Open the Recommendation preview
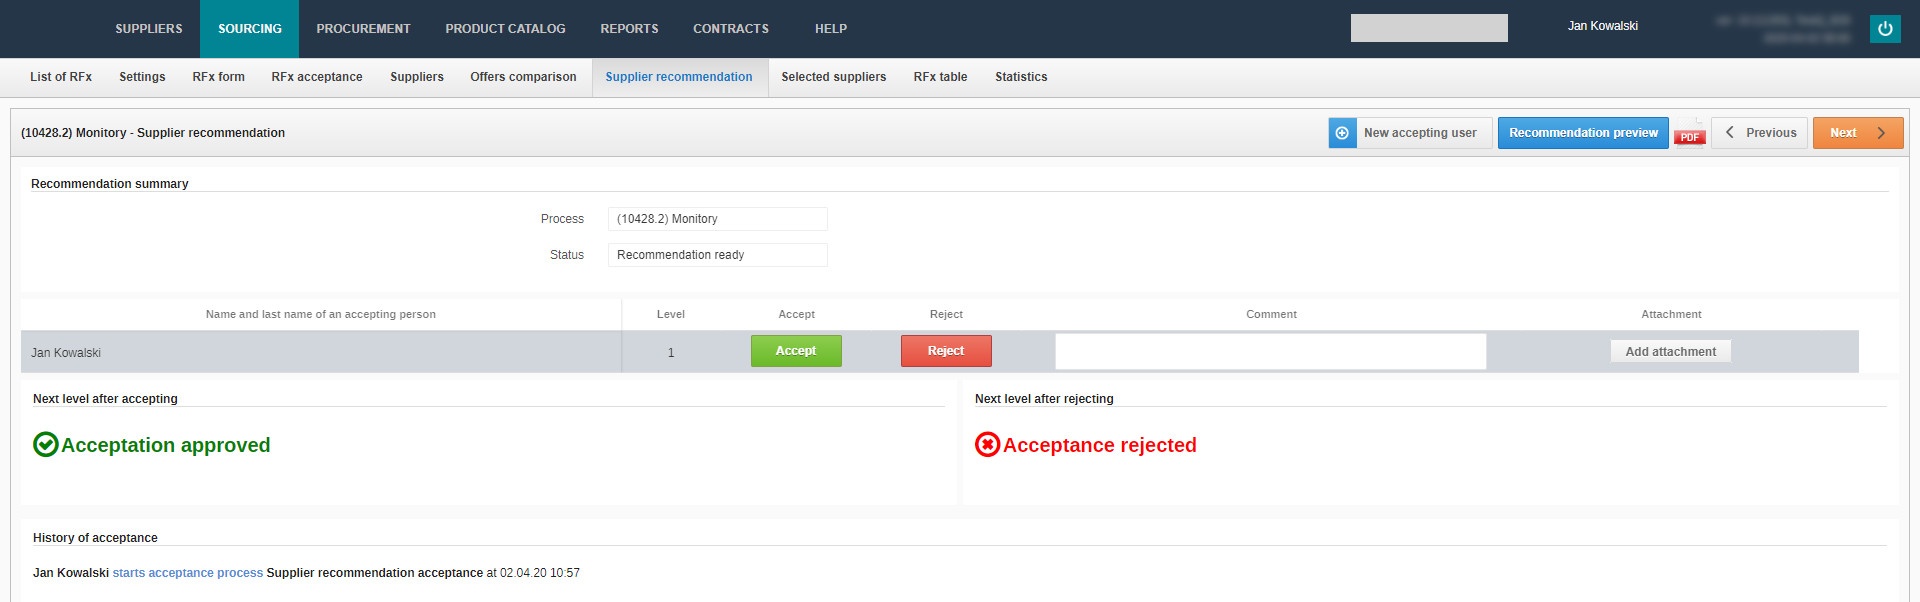1920x602 pixels. coord(1582,133)
